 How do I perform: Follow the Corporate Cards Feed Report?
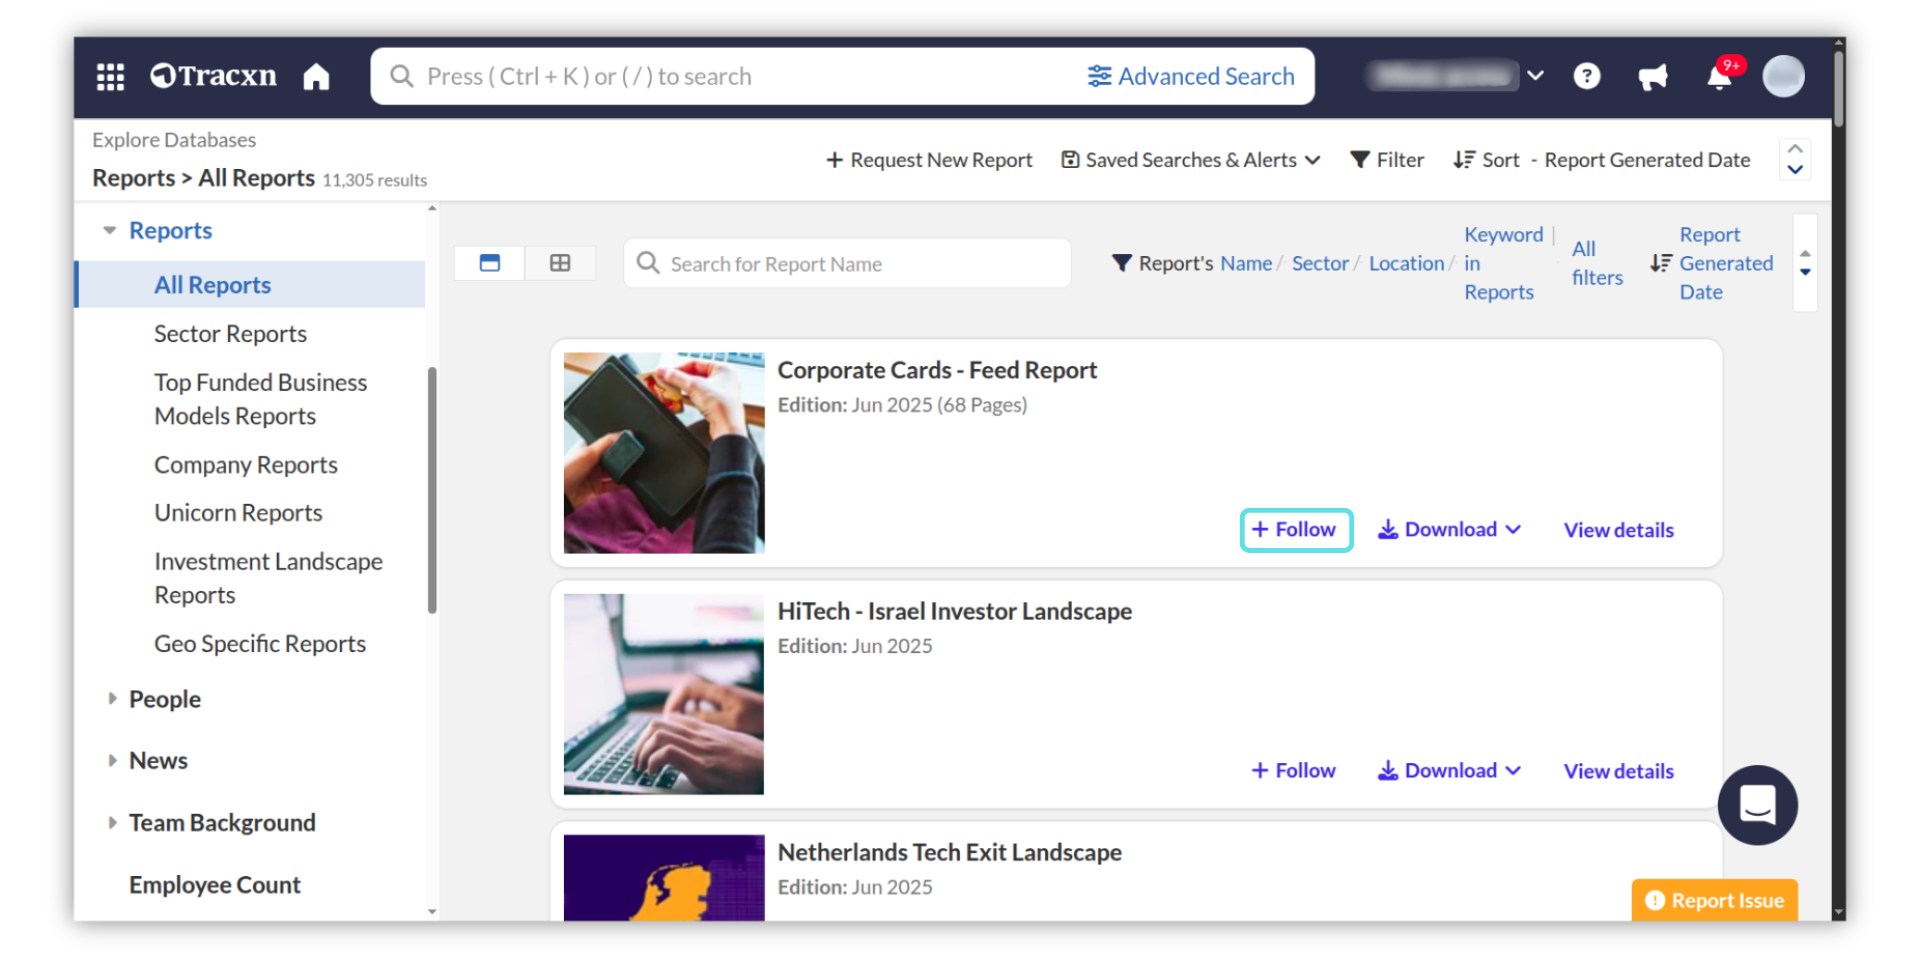pyautogui.click(x=1296, y=530)
